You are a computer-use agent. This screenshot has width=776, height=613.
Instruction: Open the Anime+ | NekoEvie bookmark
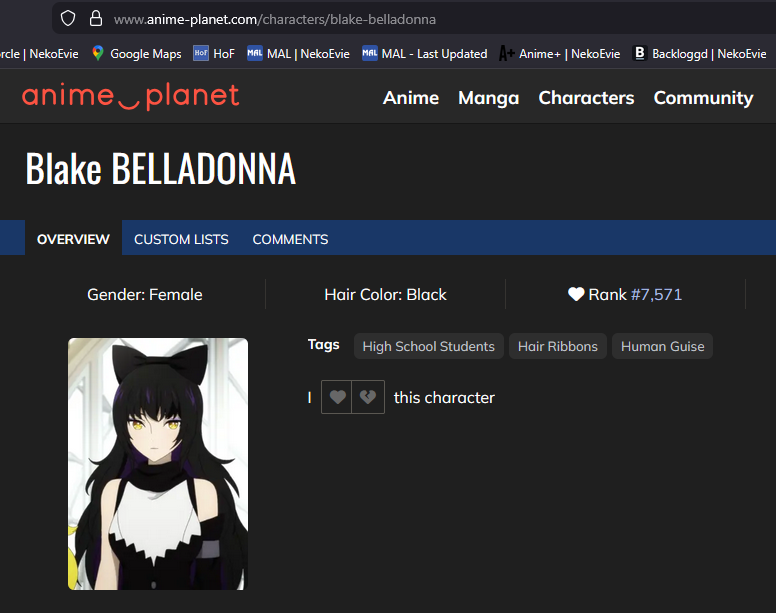[560, 53]
